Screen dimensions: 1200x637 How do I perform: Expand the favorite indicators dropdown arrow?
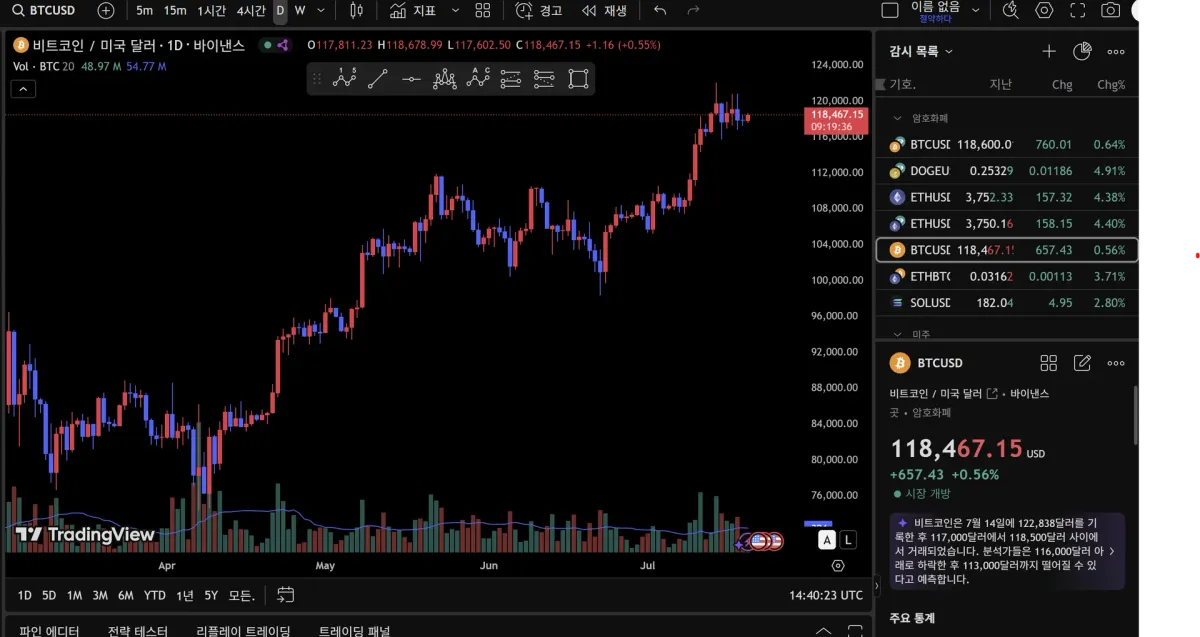[x=455, y=10]
